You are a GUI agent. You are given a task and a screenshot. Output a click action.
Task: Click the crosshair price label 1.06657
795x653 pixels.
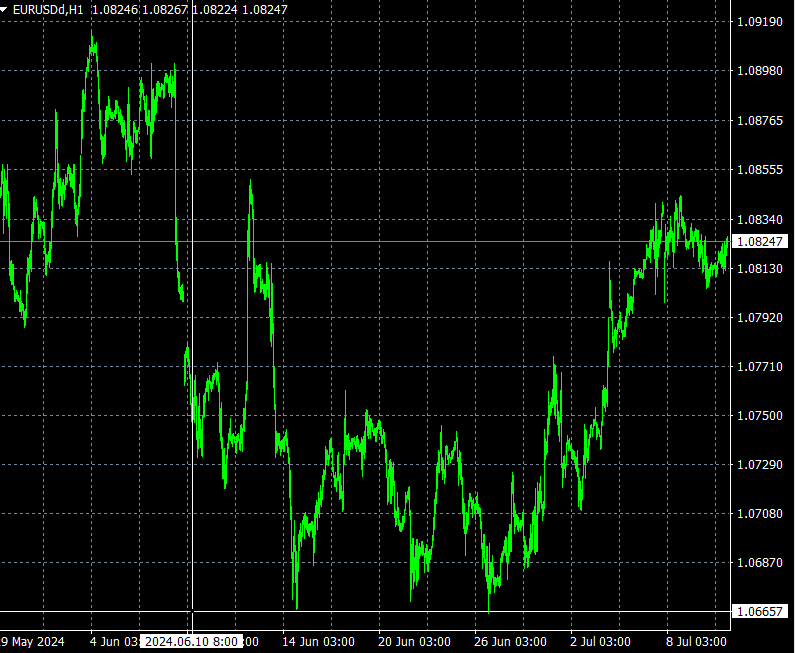(762, 611)
